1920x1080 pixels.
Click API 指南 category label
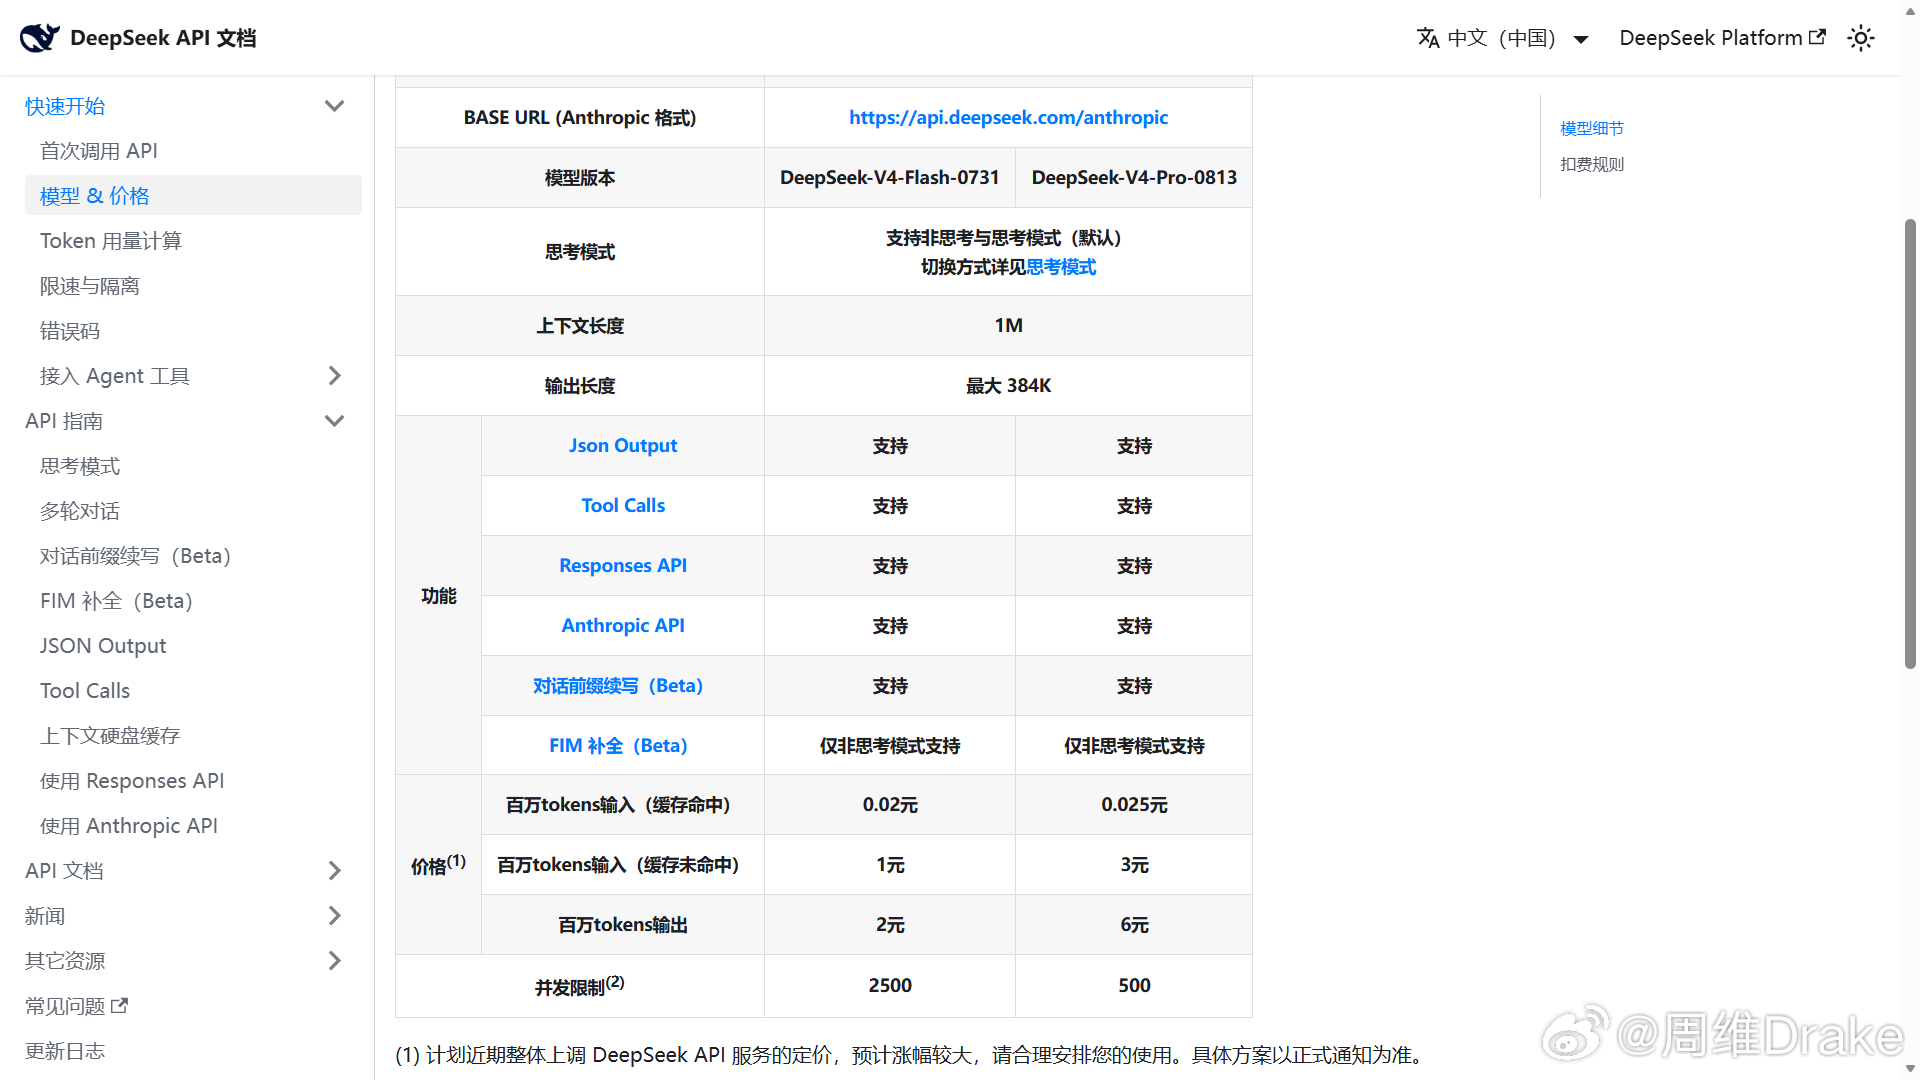click(64, 421)
